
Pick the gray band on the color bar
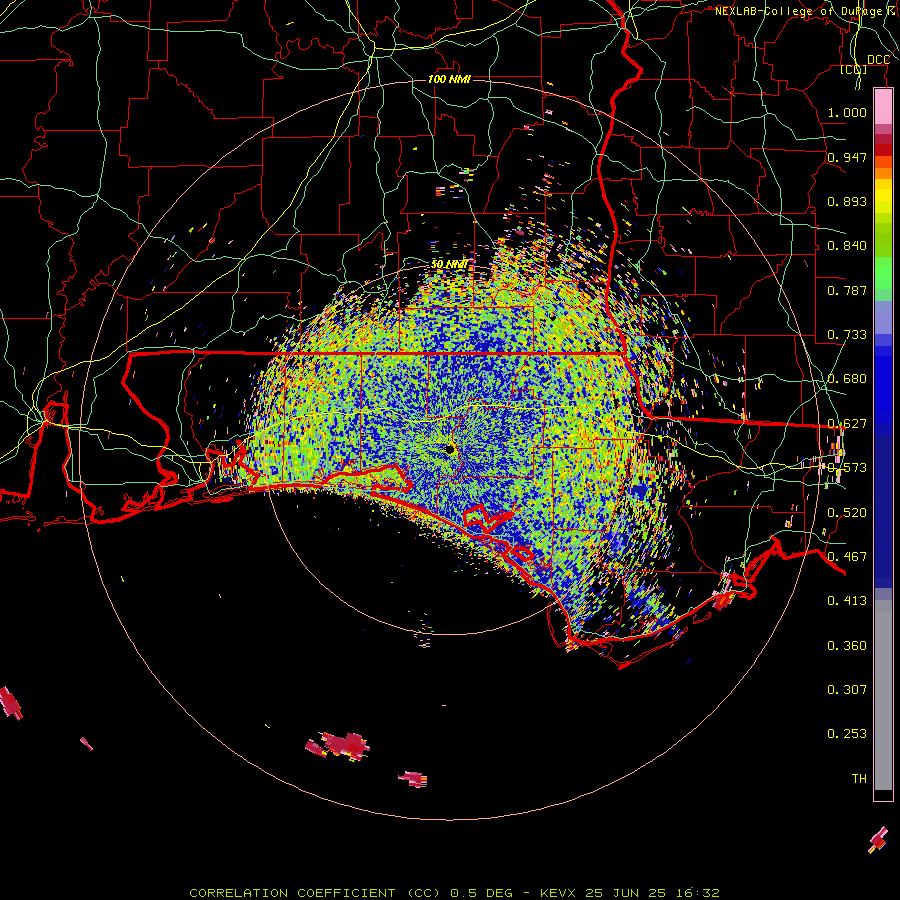(x=883, y=695)
